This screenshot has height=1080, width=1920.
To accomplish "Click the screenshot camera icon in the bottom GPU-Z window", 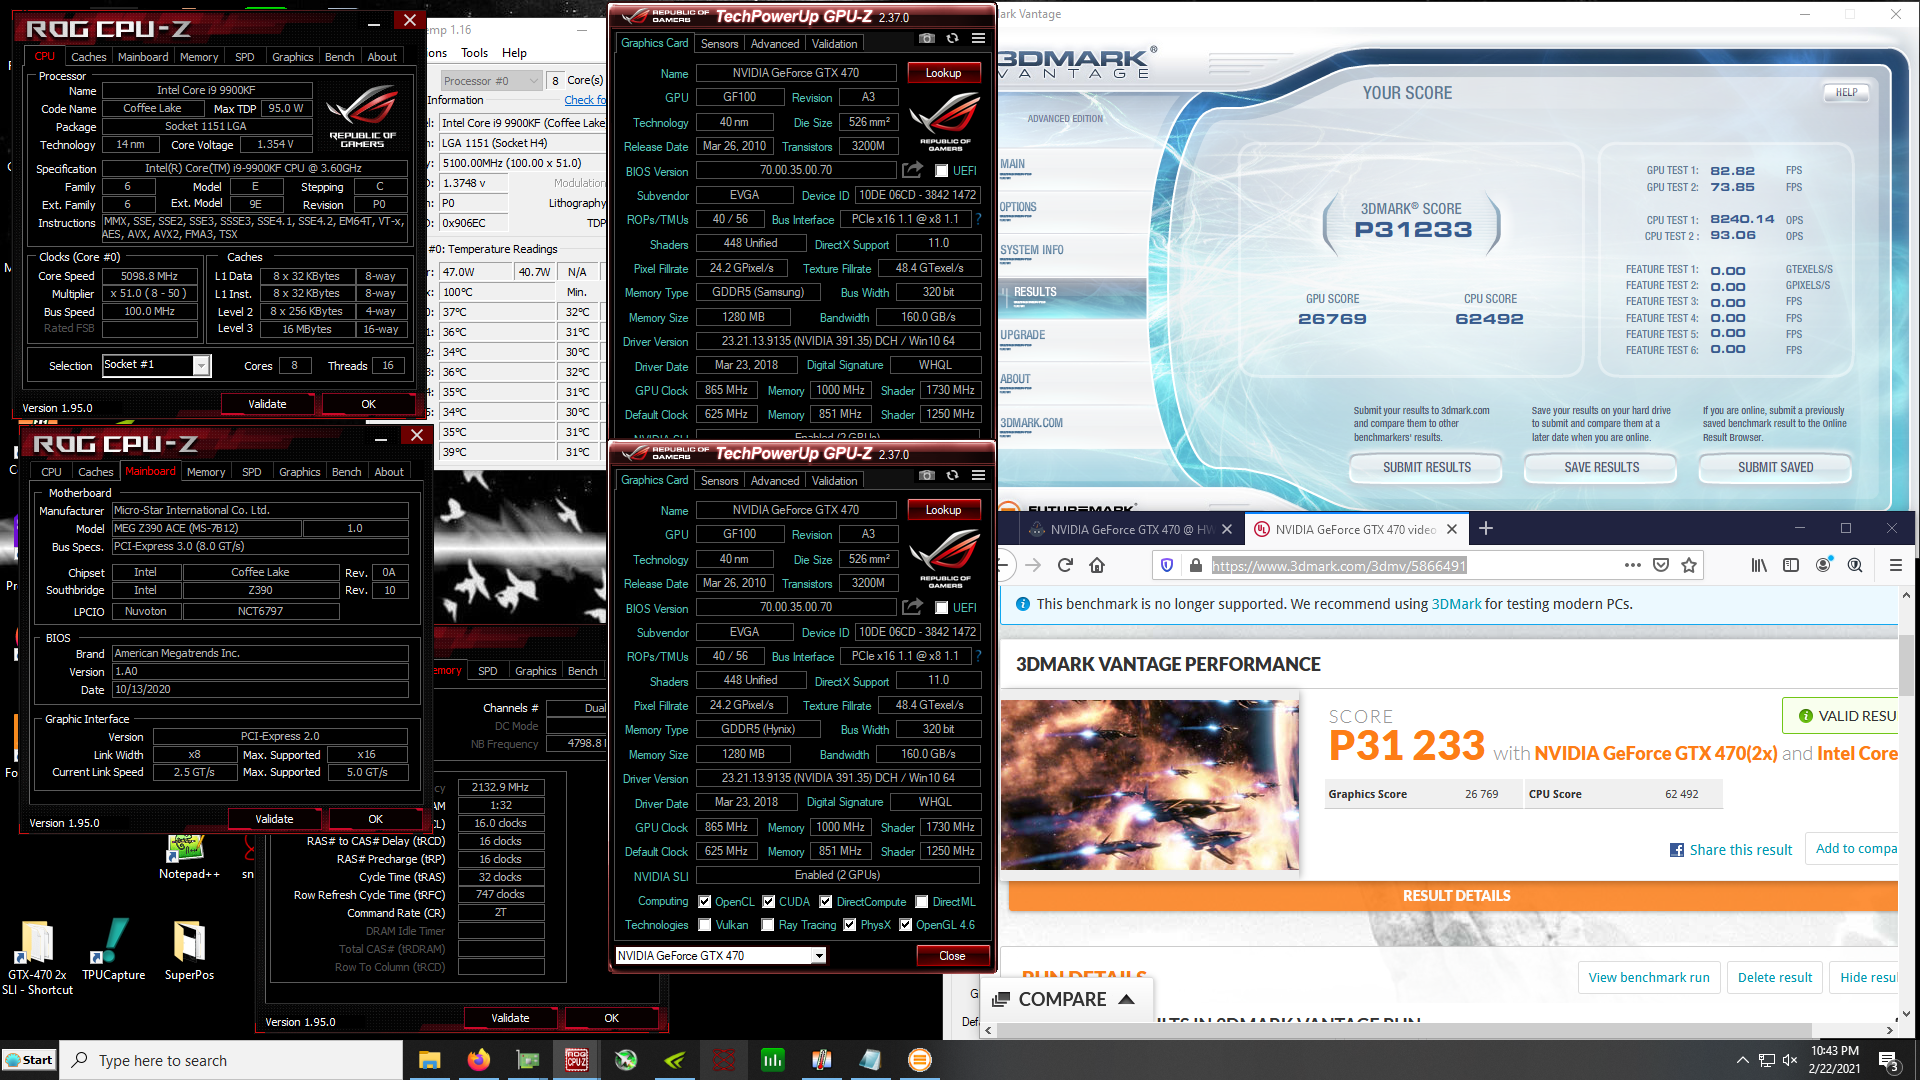I will [x=927, y=476].
